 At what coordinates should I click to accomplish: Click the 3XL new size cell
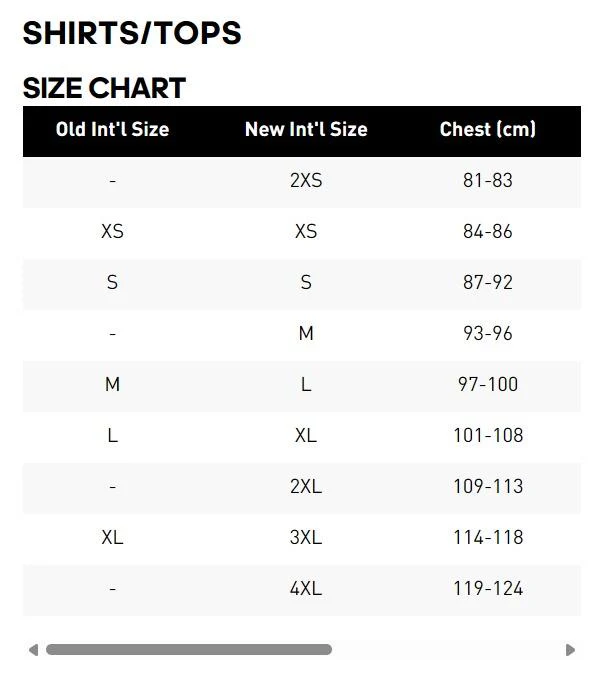tap(306, 537)
